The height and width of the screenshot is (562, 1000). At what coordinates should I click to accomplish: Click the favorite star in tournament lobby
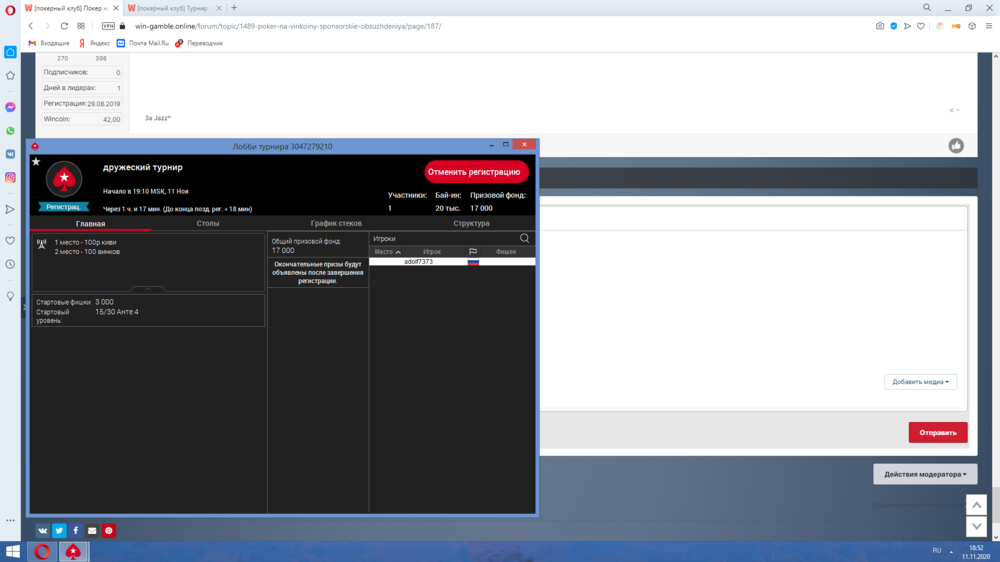36,161
